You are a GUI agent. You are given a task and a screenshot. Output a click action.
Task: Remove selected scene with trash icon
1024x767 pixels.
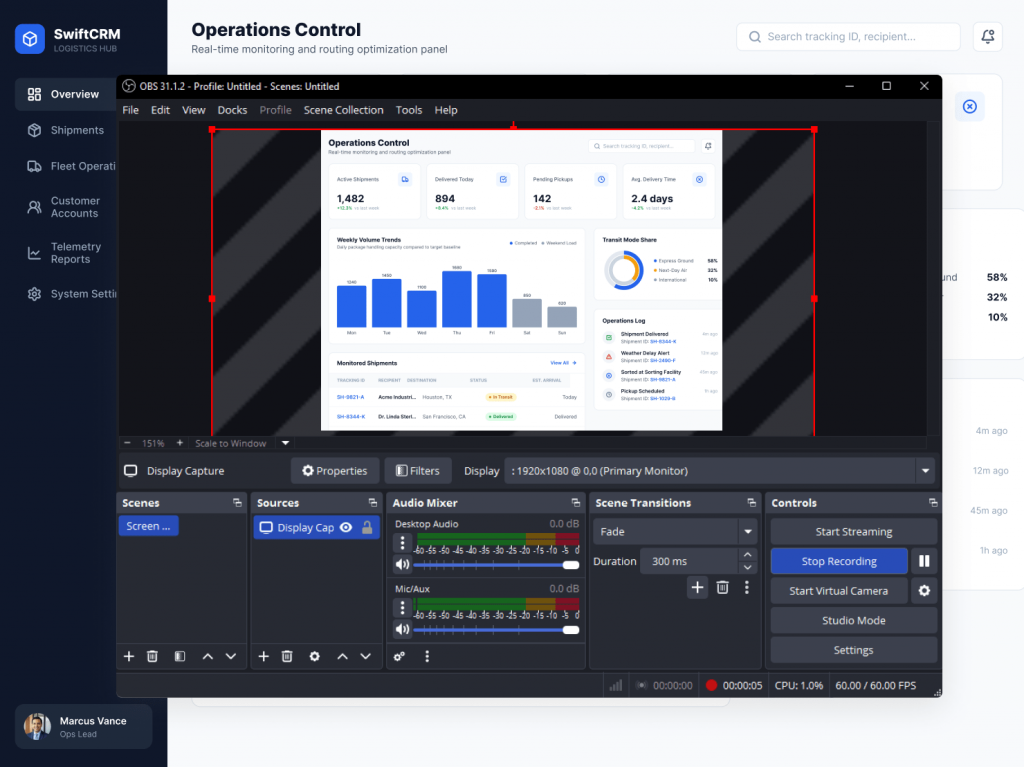pyautogui.click(x=152, y=656)
